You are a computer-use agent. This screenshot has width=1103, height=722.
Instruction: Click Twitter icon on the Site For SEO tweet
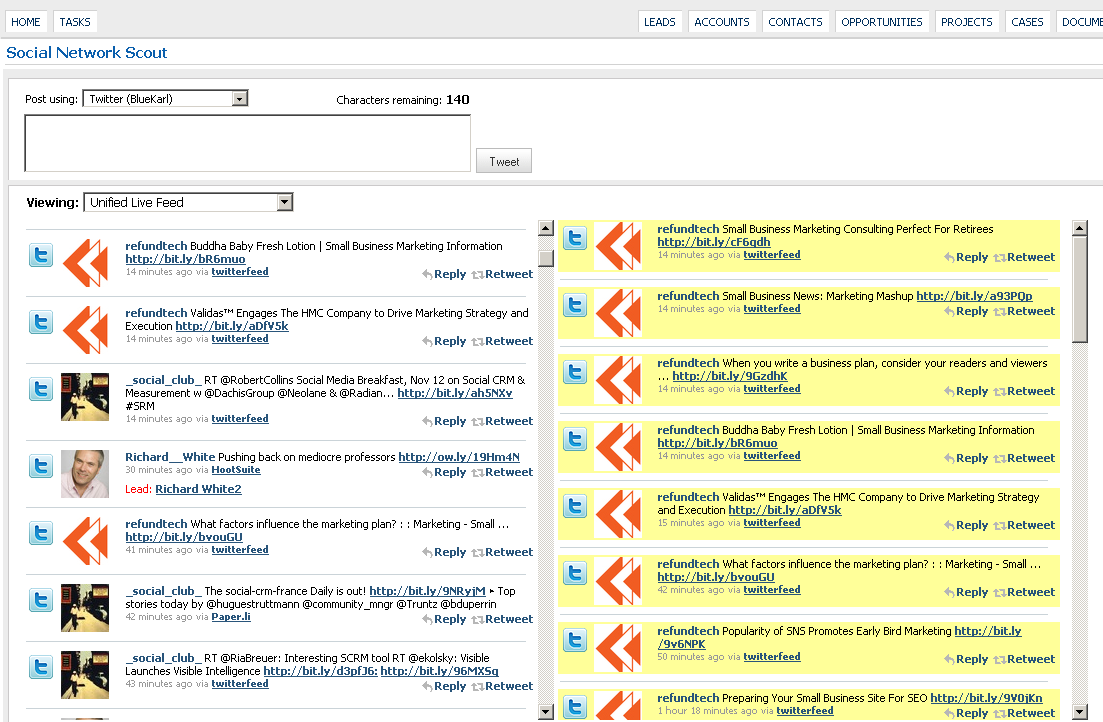pos(575,707)
